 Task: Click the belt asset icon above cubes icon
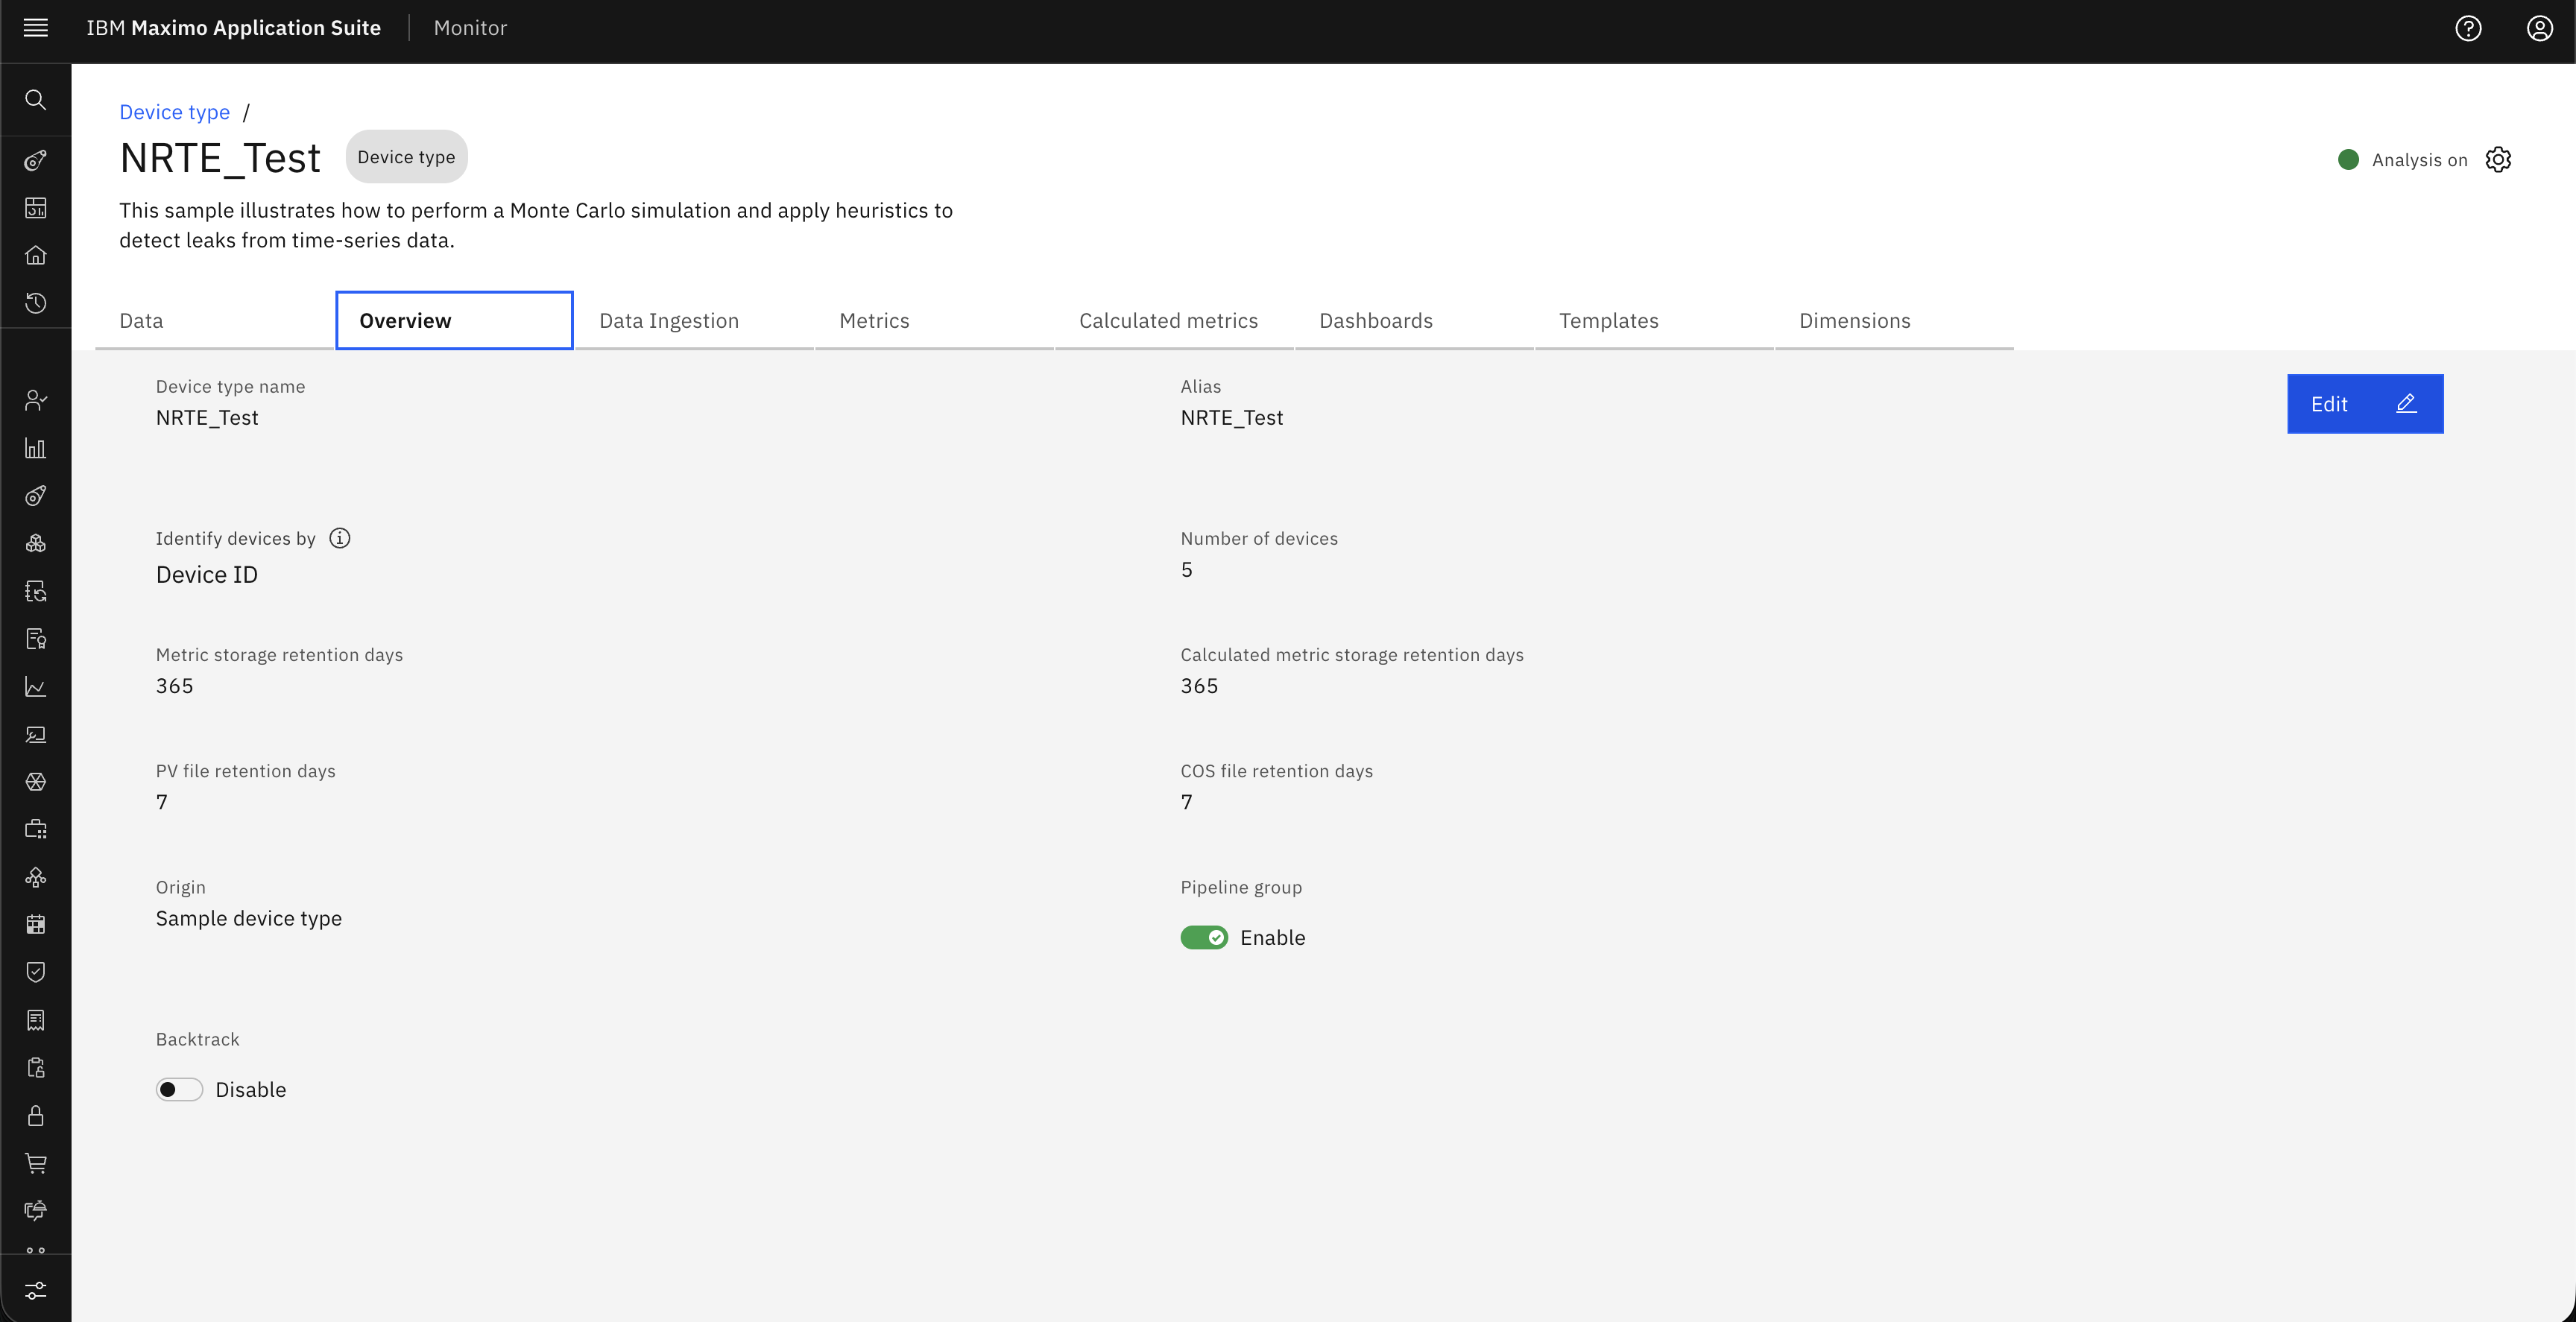pyautogui.click(x=35, y=496)
